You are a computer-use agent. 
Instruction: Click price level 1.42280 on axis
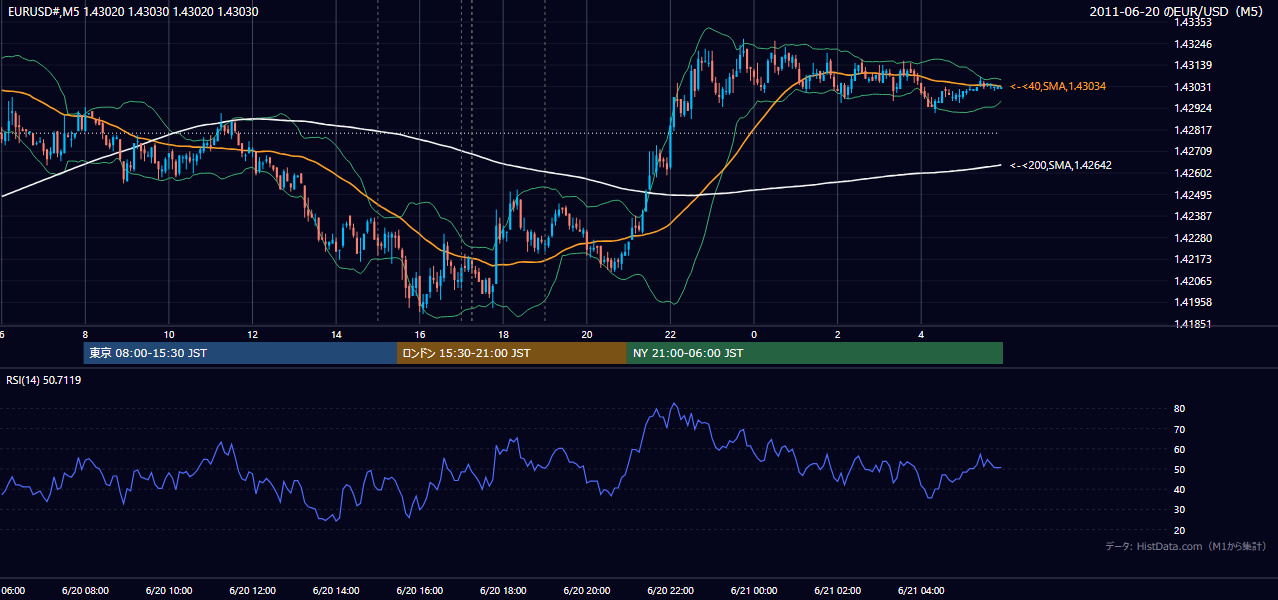1194,238
